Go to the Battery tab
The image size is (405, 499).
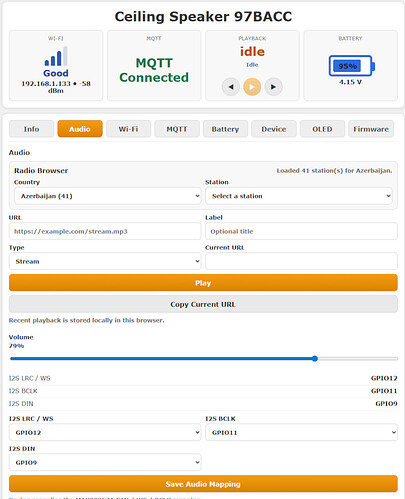tap(225, 129)
